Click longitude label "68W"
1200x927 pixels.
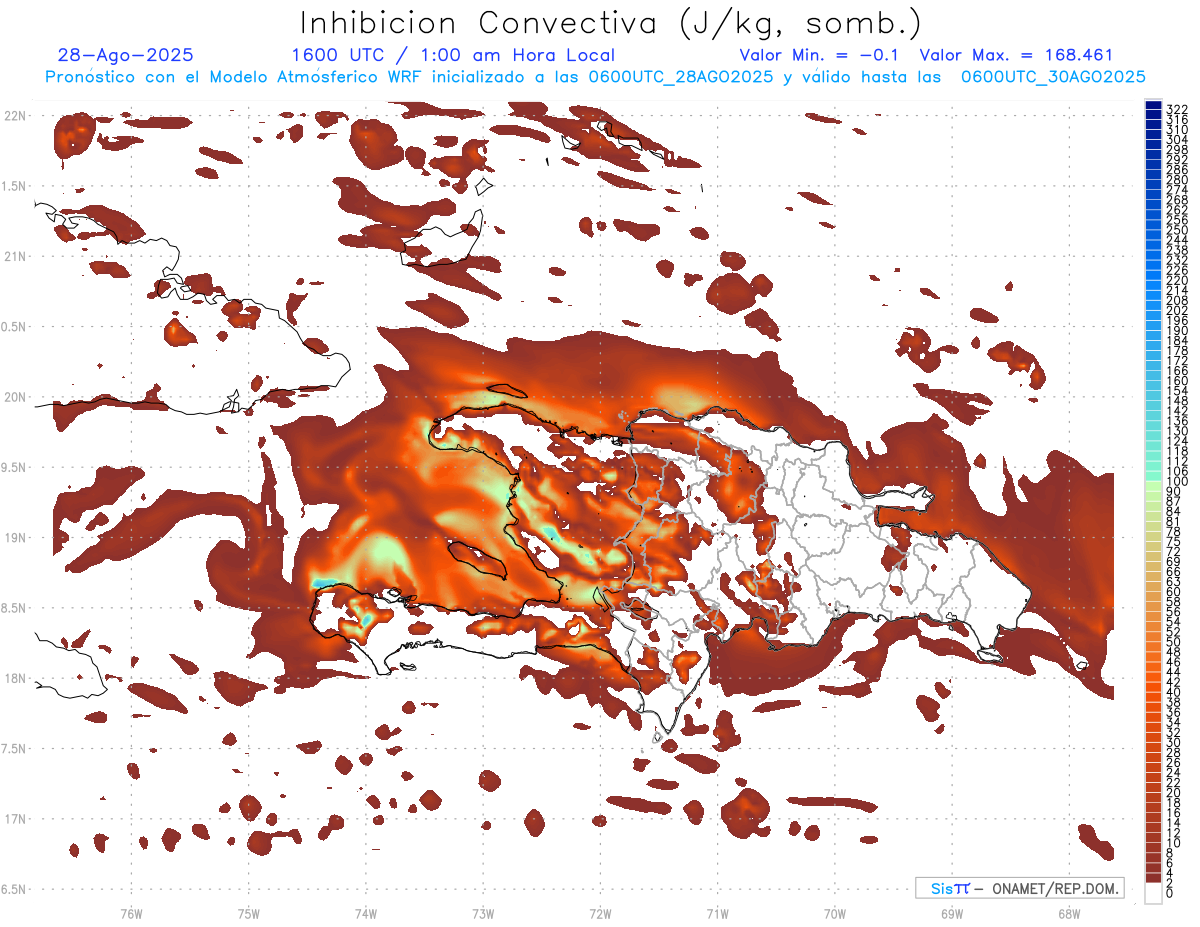pos(1069,913)
